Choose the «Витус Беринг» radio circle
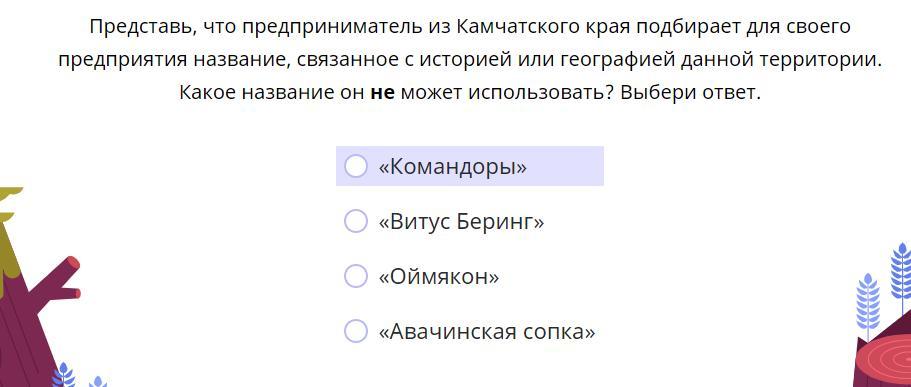The width and height of the screenshot is (911, 387). tap(356, 221)
